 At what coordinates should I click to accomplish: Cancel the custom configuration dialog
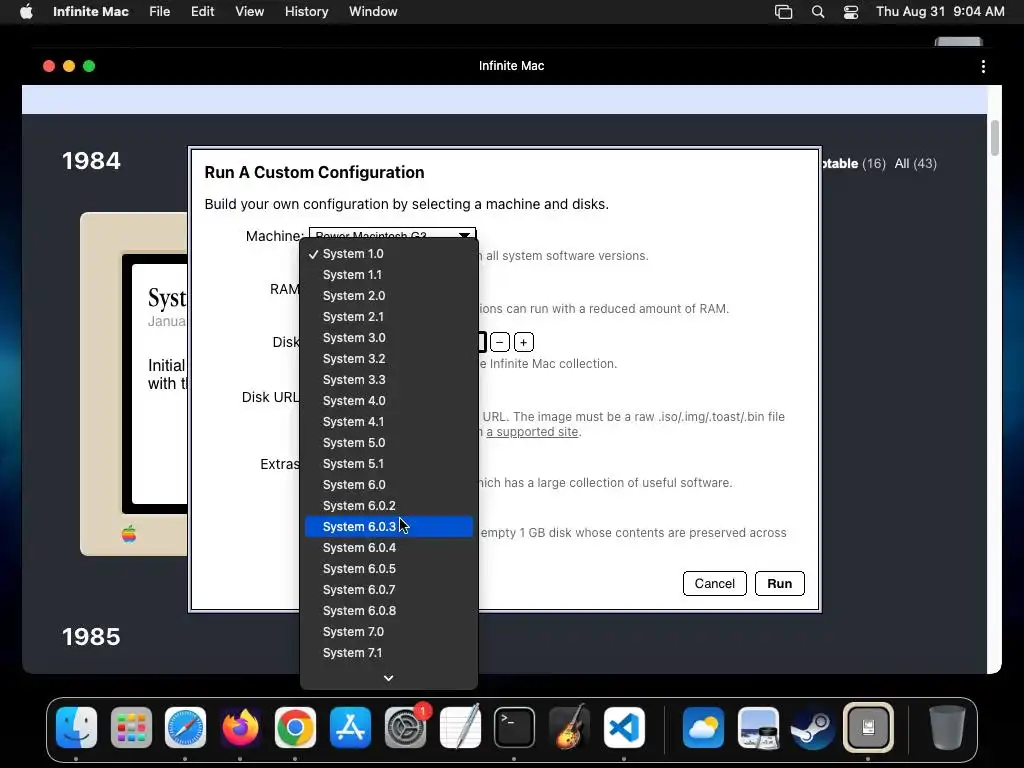pyautogui.click(x=714, y=583)
